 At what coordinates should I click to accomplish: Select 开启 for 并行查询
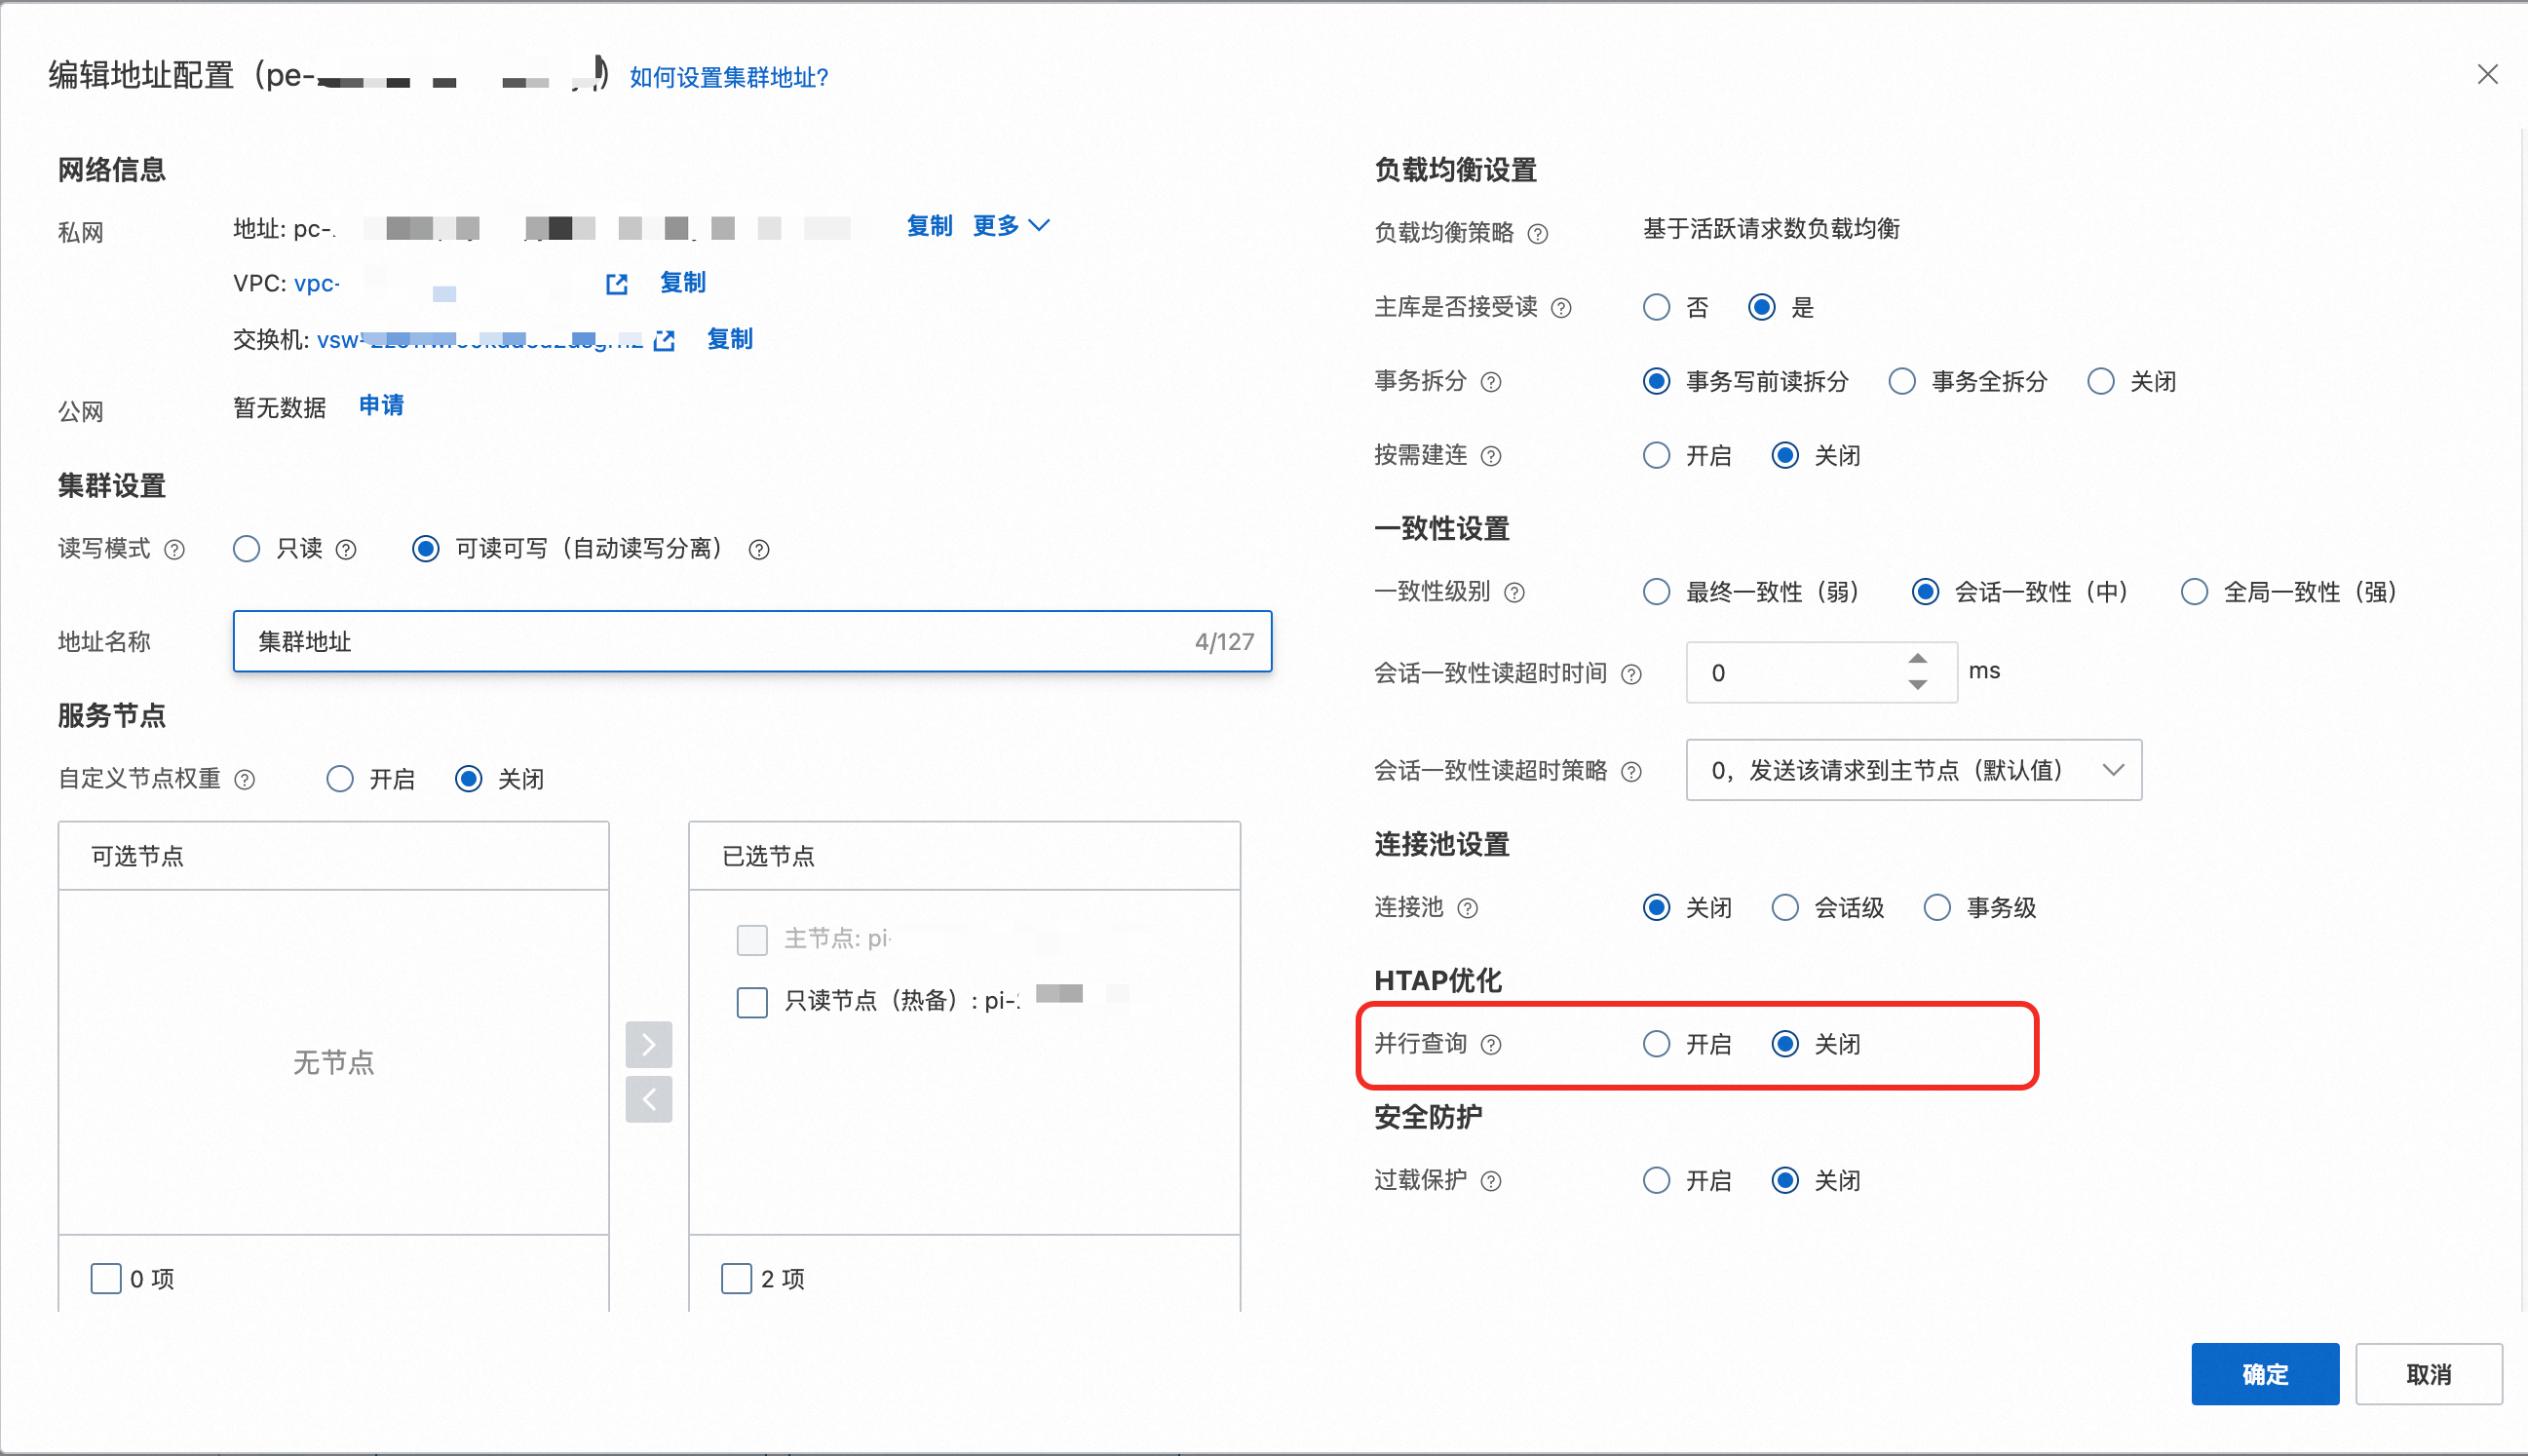pyautogui.click(x=1657, y=1044)
